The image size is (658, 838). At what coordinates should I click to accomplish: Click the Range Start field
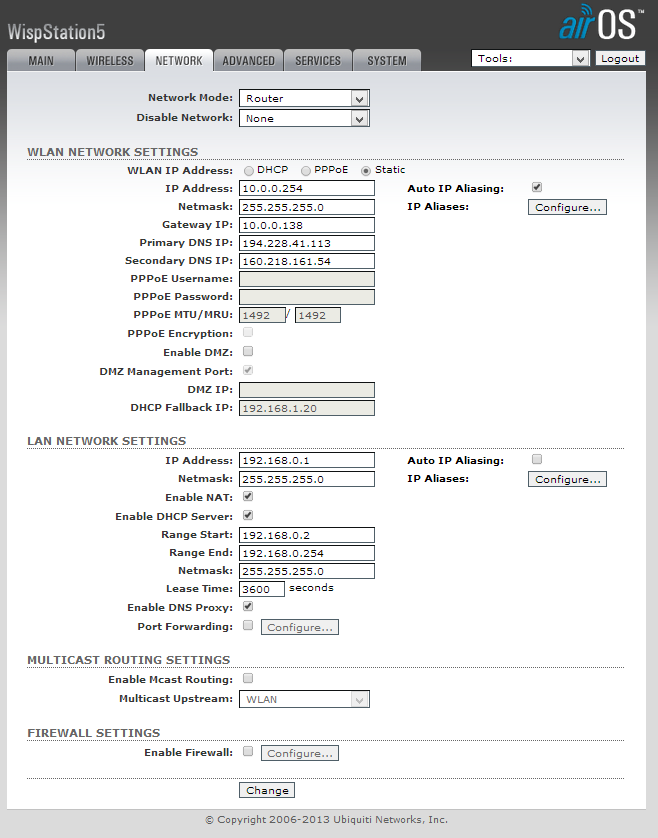[307, 535]
